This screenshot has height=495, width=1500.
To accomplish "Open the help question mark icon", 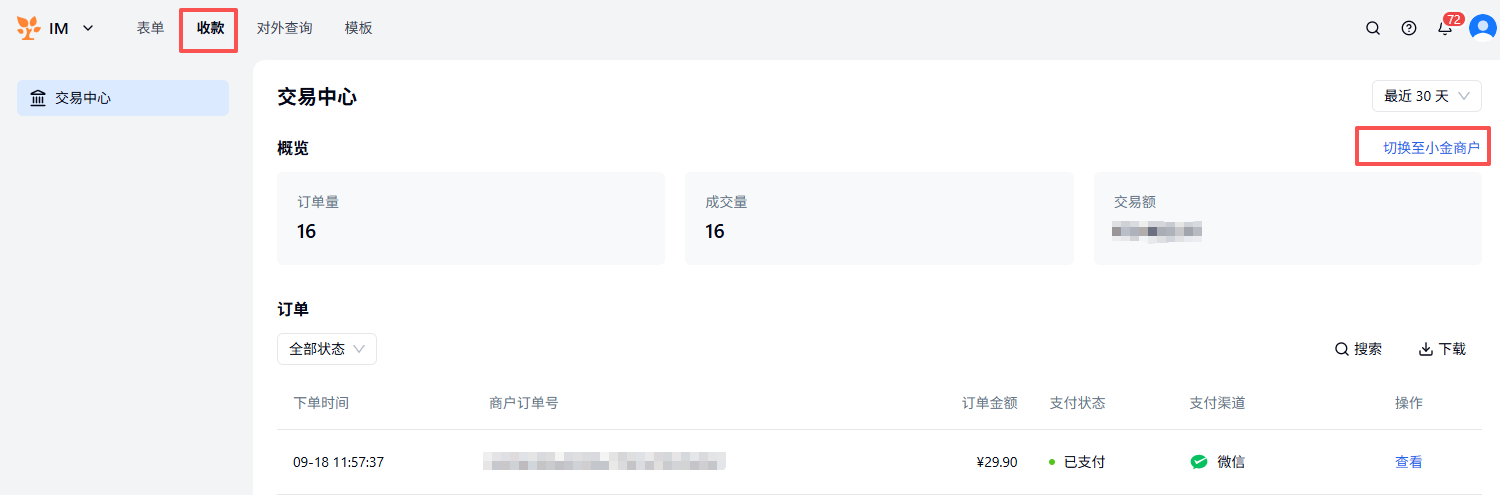I will 1409,28.
